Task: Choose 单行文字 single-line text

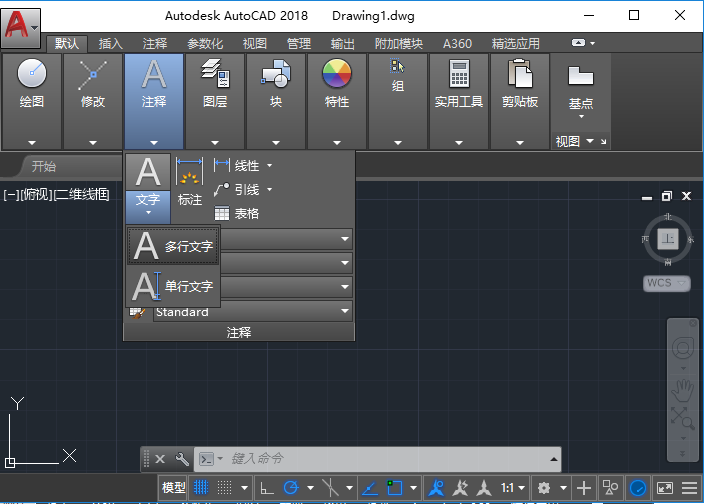Action: tap(173, 286)
